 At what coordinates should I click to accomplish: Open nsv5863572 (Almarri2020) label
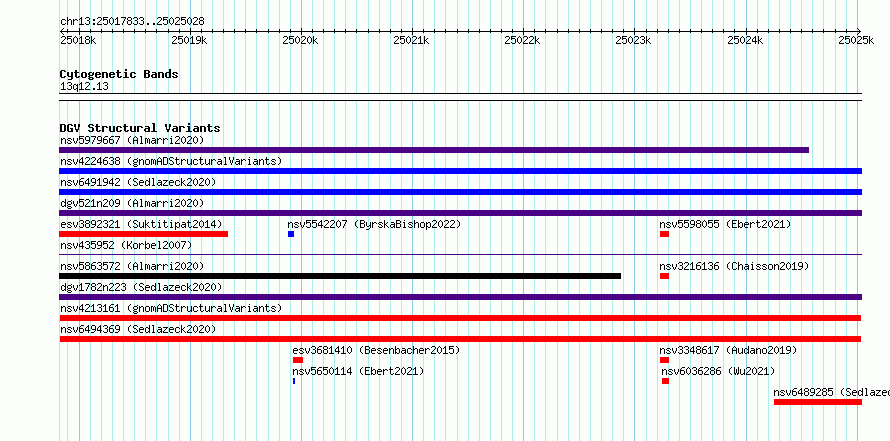132,266
